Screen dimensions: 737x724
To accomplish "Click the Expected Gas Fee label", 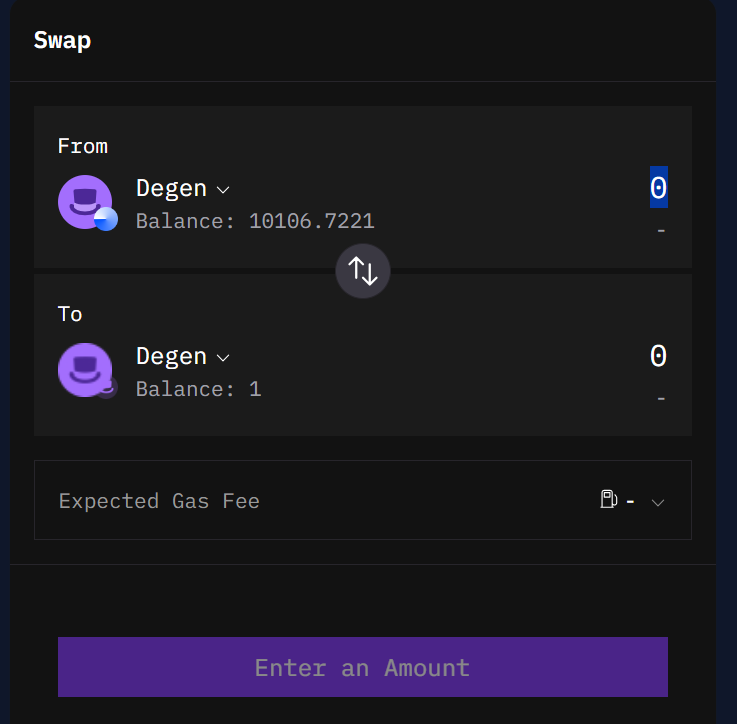I will click(159, 501).
